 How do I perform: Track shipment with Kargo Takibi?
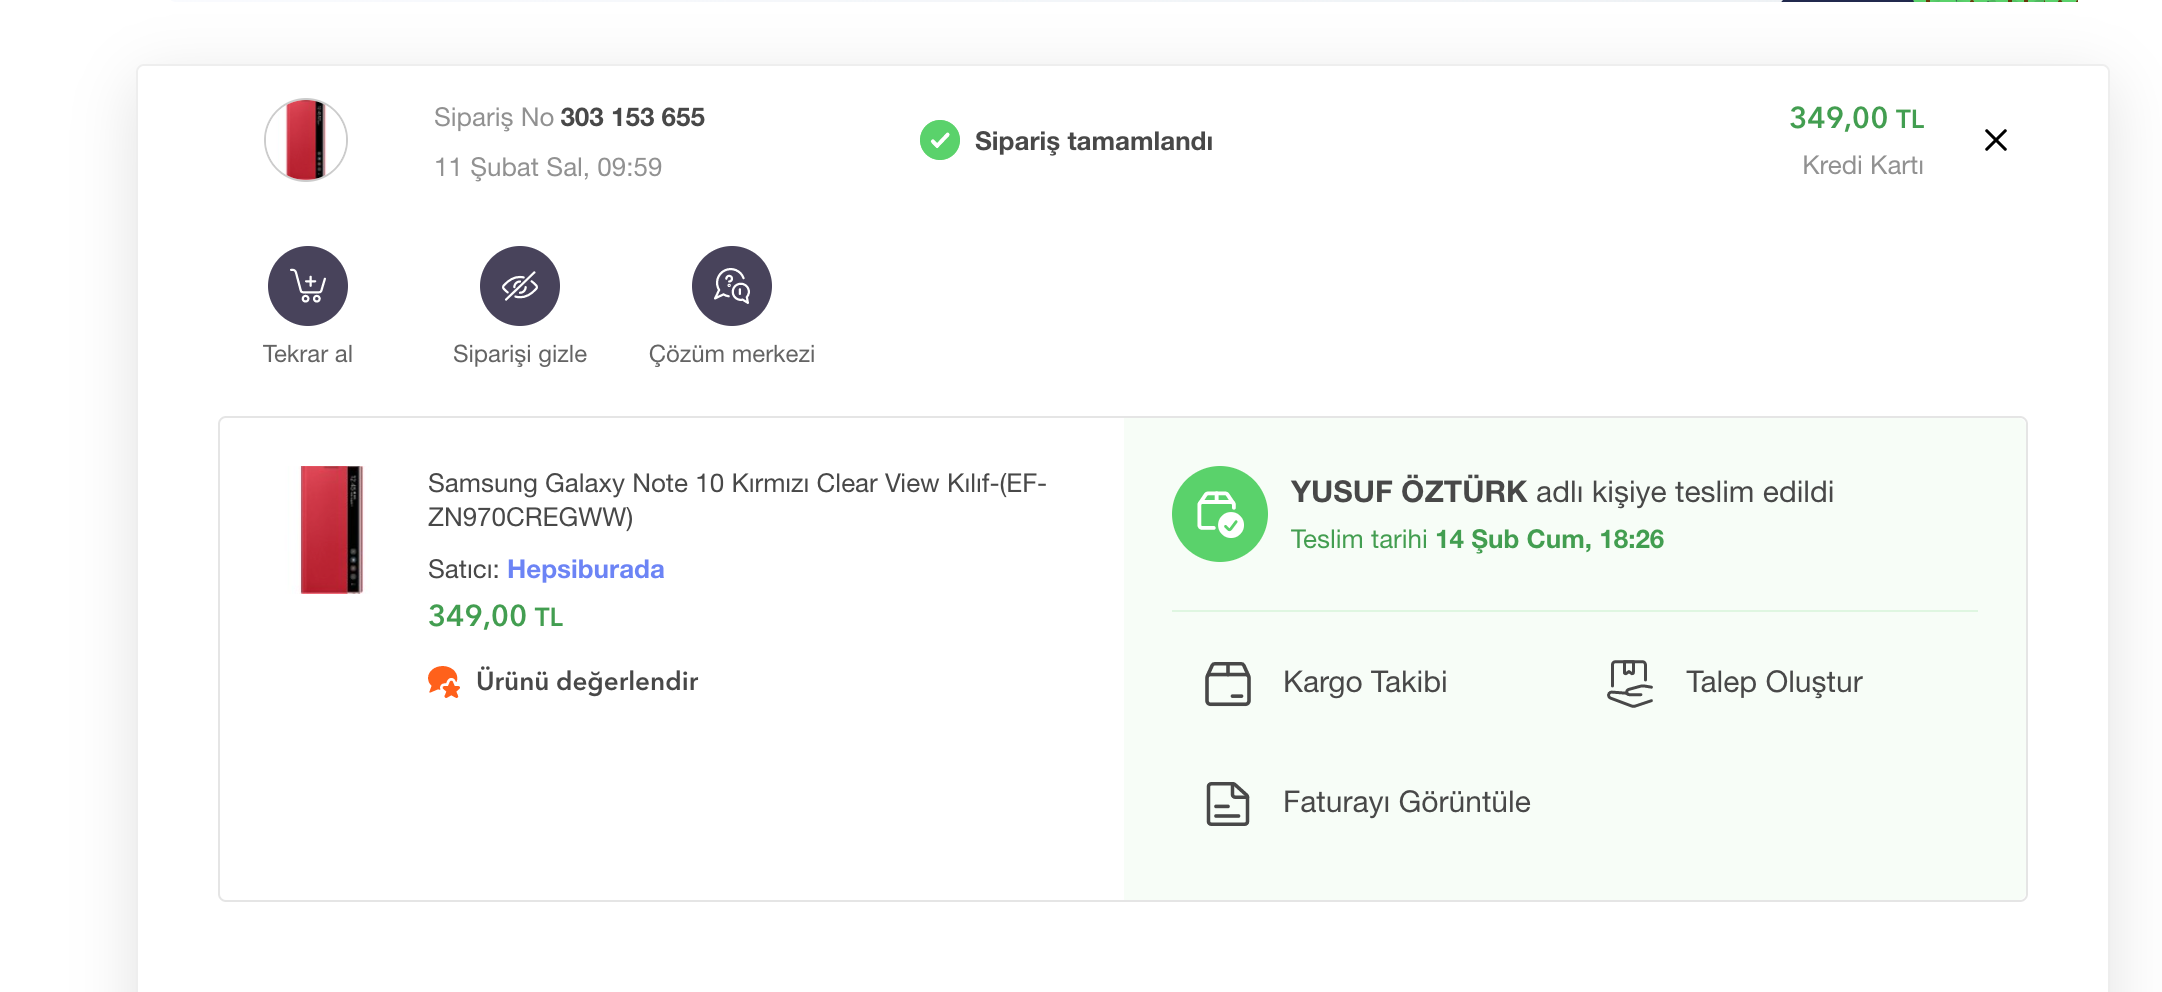[x=1365, y=682]
